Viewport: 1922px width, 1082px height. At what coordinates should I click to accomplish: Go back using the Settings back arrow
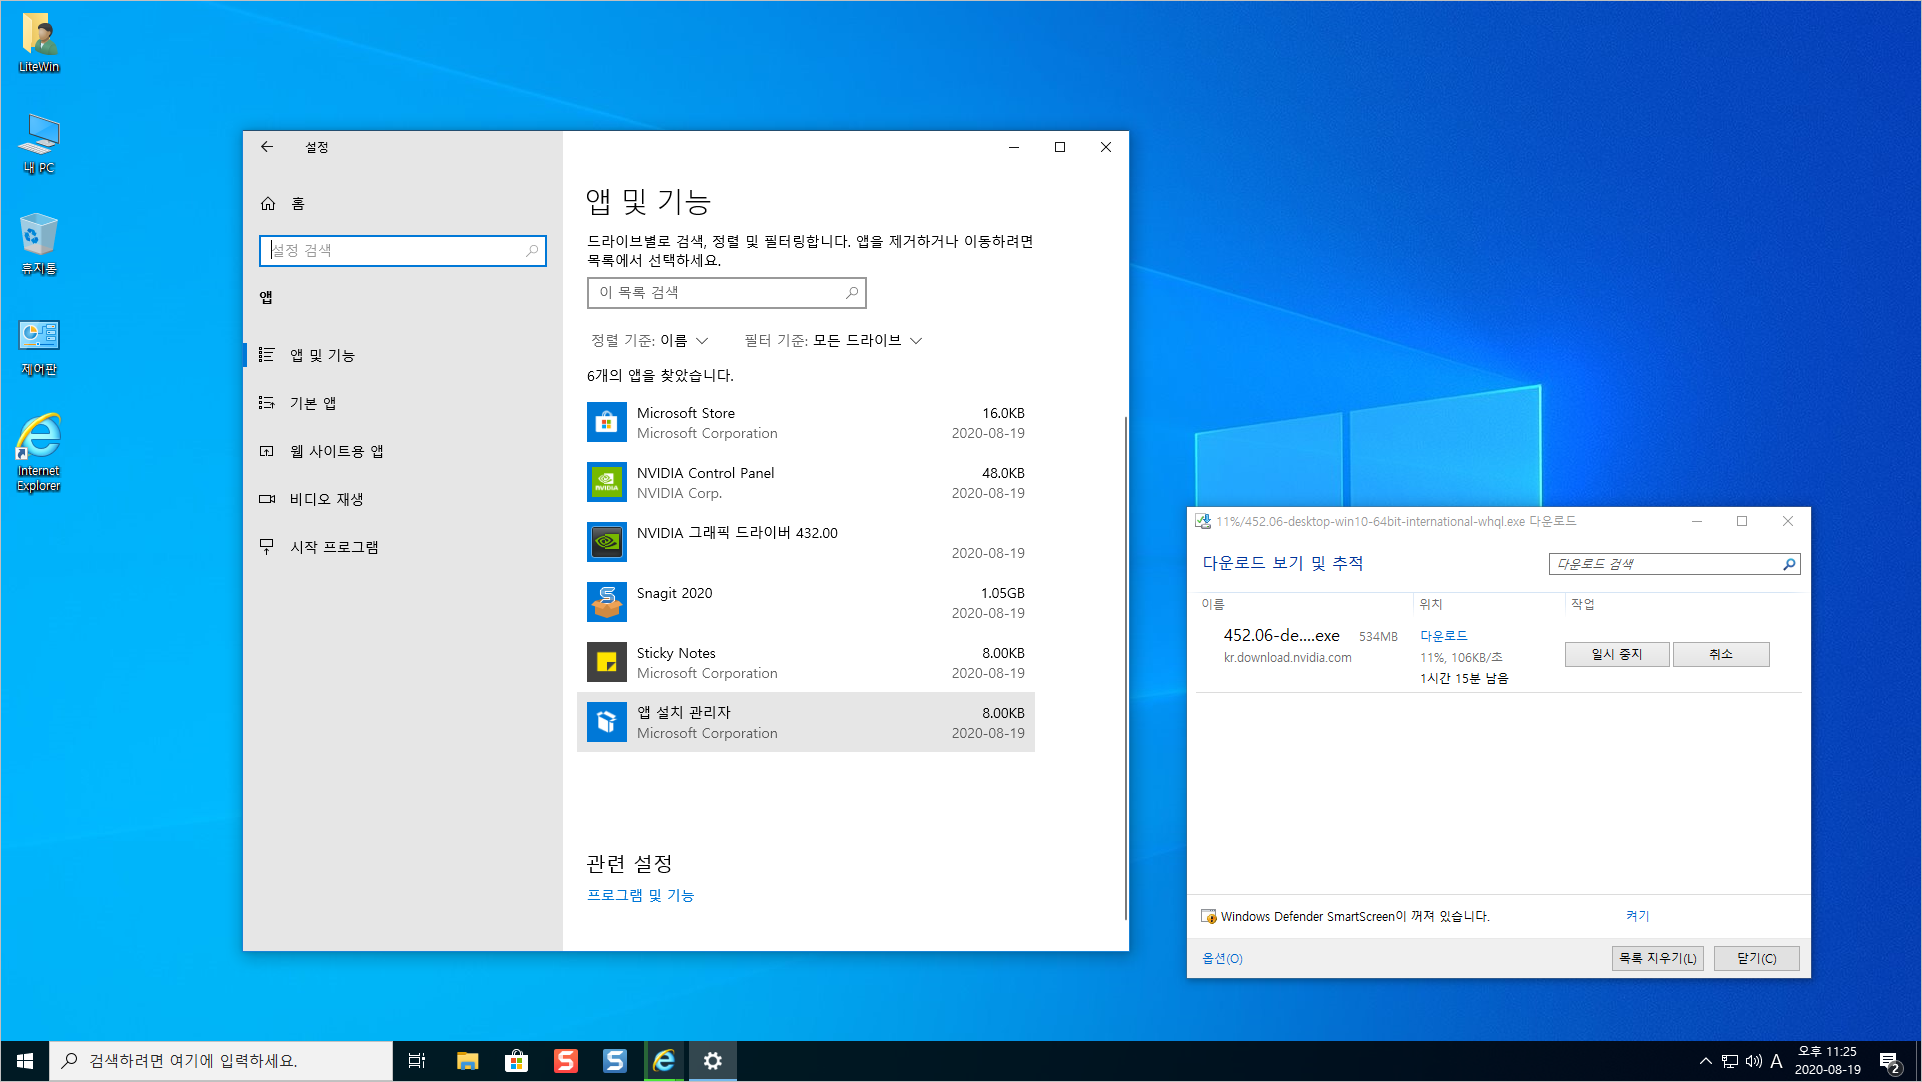pyautogui.click(x=267, y=147)
